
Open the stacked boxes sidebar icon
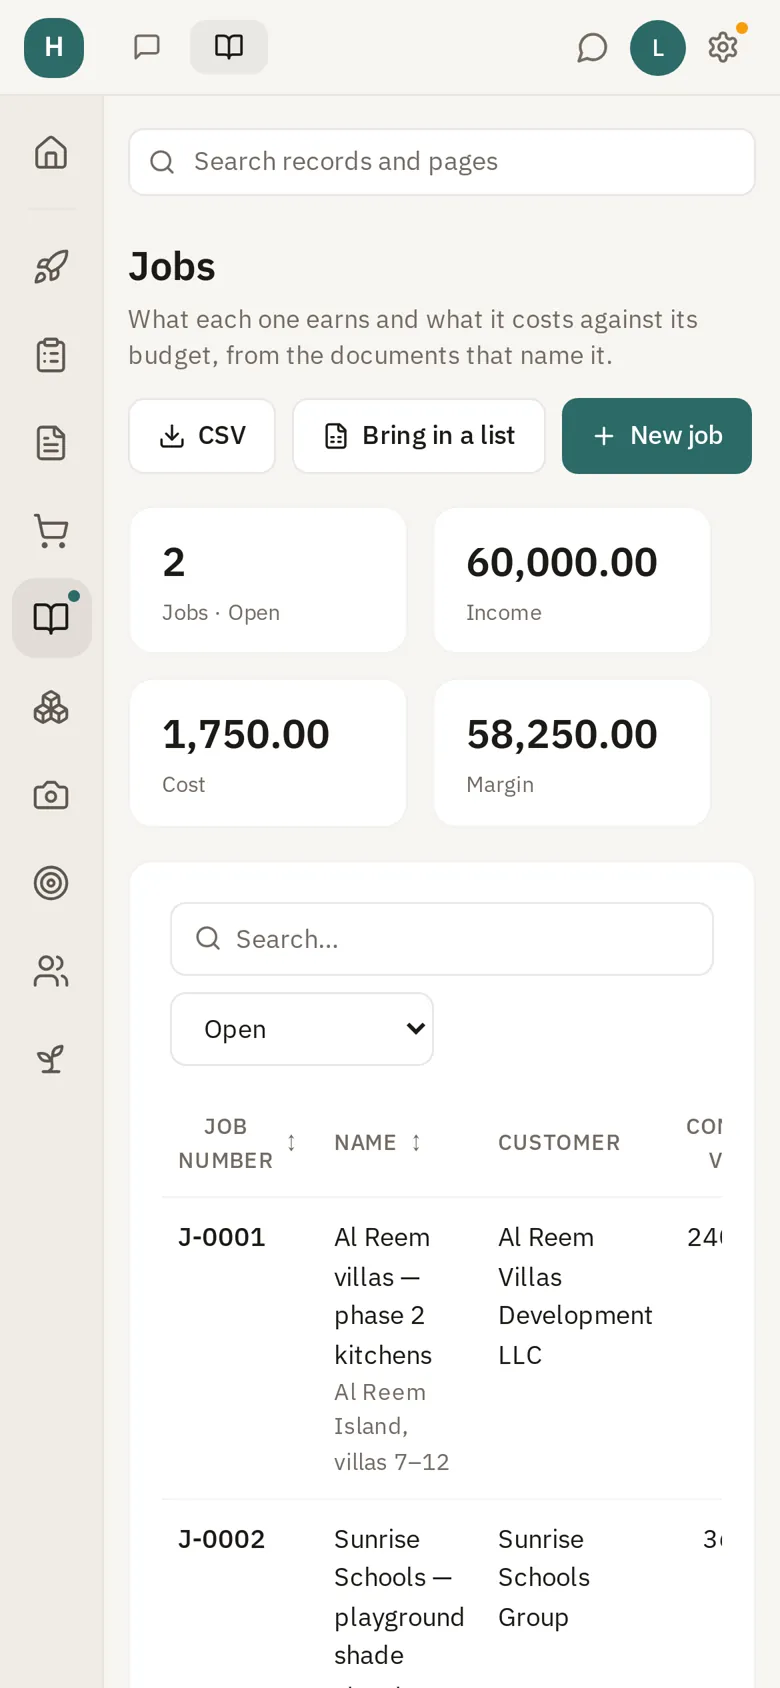pyautogui.click(x=51, y=708)
